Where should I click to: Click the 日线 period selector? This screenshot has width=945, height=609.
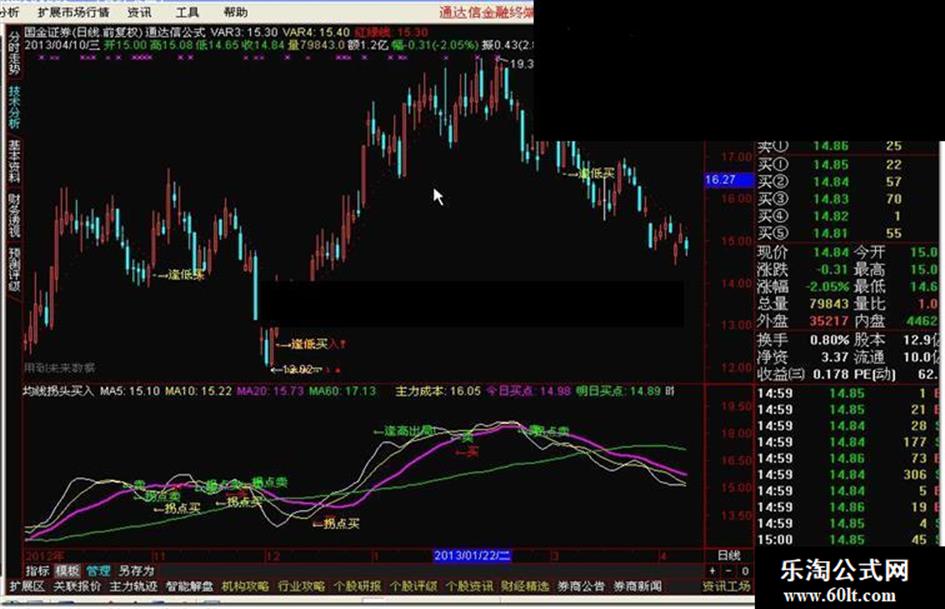click(729, 555)
